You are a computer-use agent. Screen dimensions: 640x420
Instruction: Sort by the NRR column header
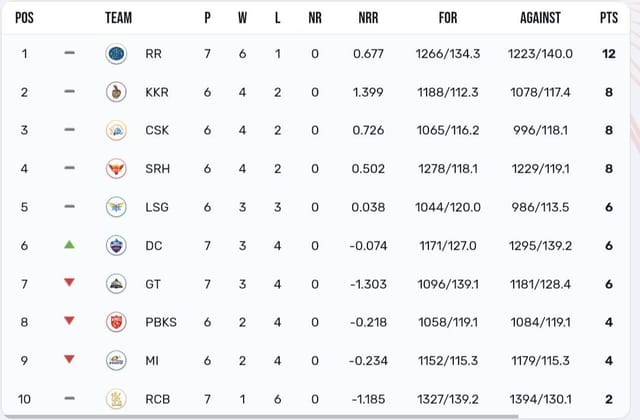tap(368, 18)
